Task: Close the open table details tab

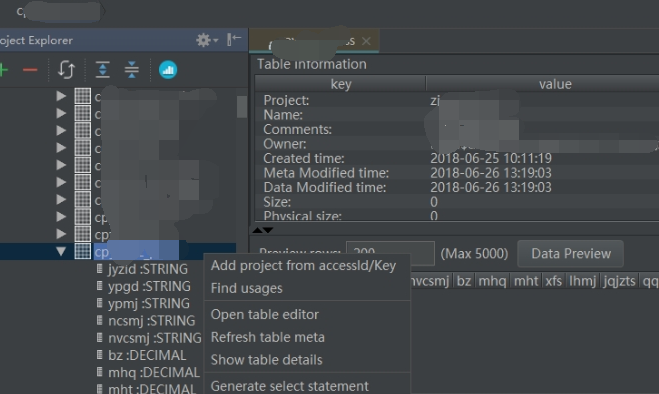Action: tap(366, 41)
